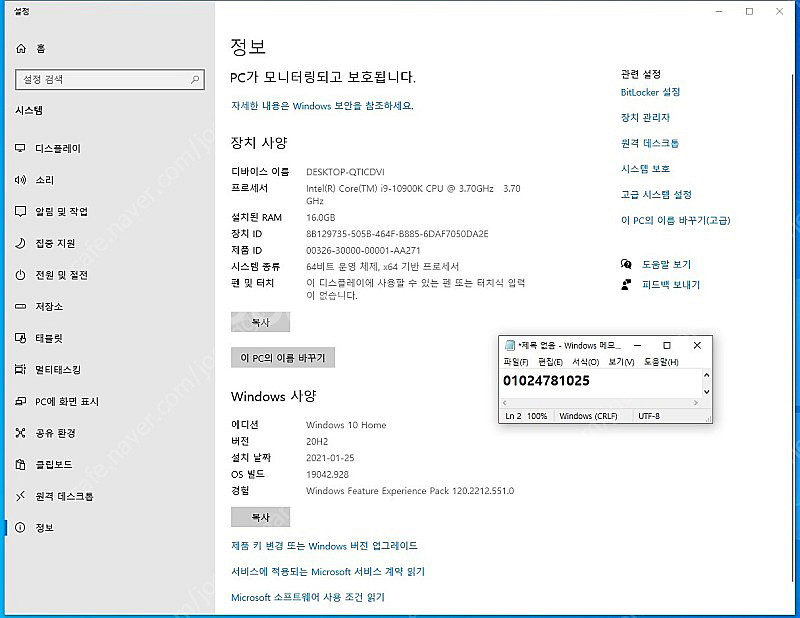
Task: Select Notifications & actions icon
Action: [x=20, y=212]
